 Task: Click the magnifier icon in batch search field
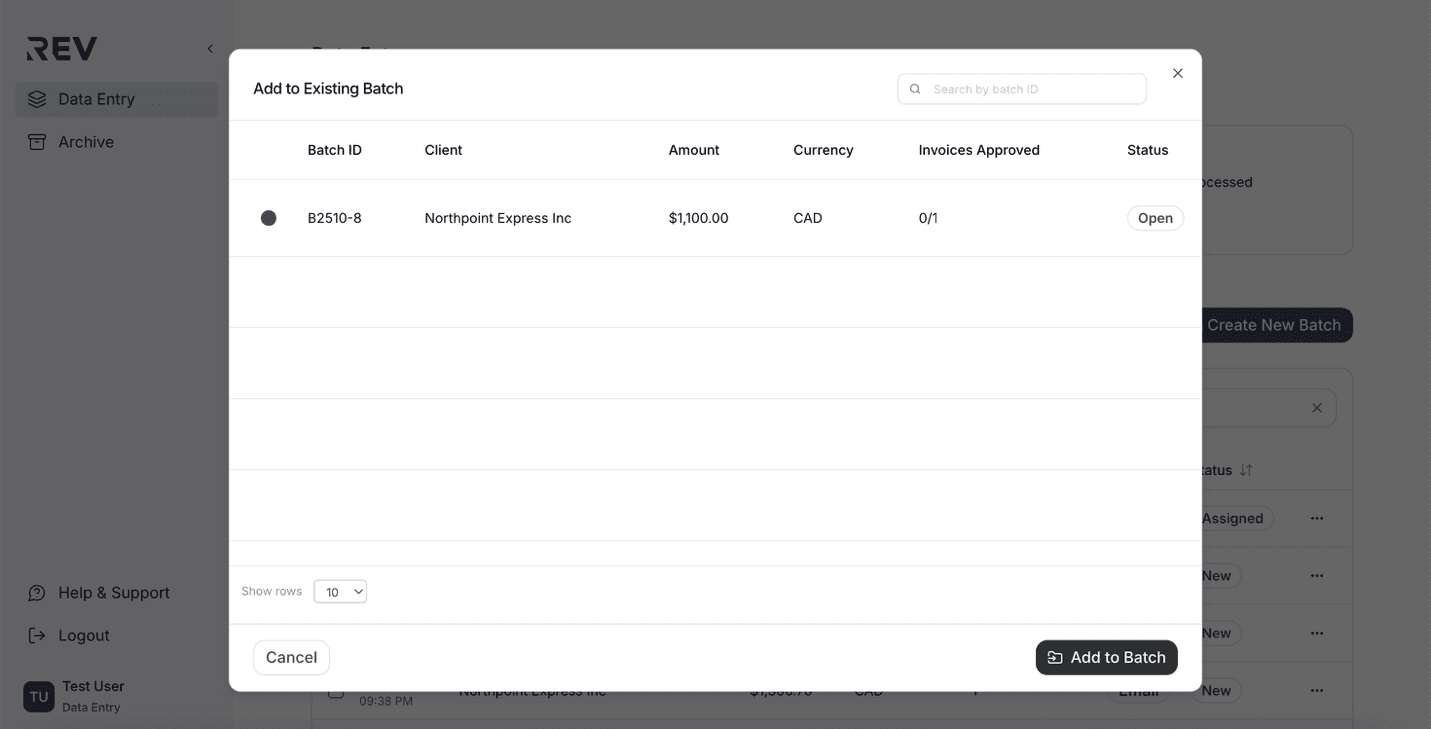(x=914, y=88)
